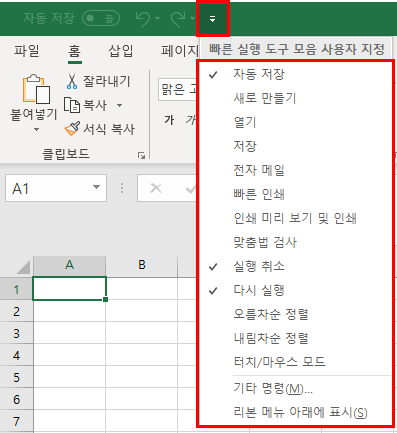The image size is (397, 433).
Task: Enable 오름차순 정렬 in the customize menu
Action: (295, 314)
